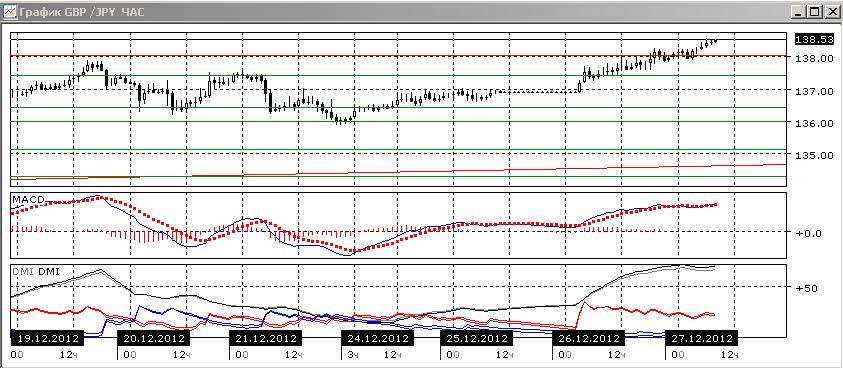The width and height of the screenshot is (843, 369).
Task: Select the 25.12.2012 date marker
Action: point(476,339)
